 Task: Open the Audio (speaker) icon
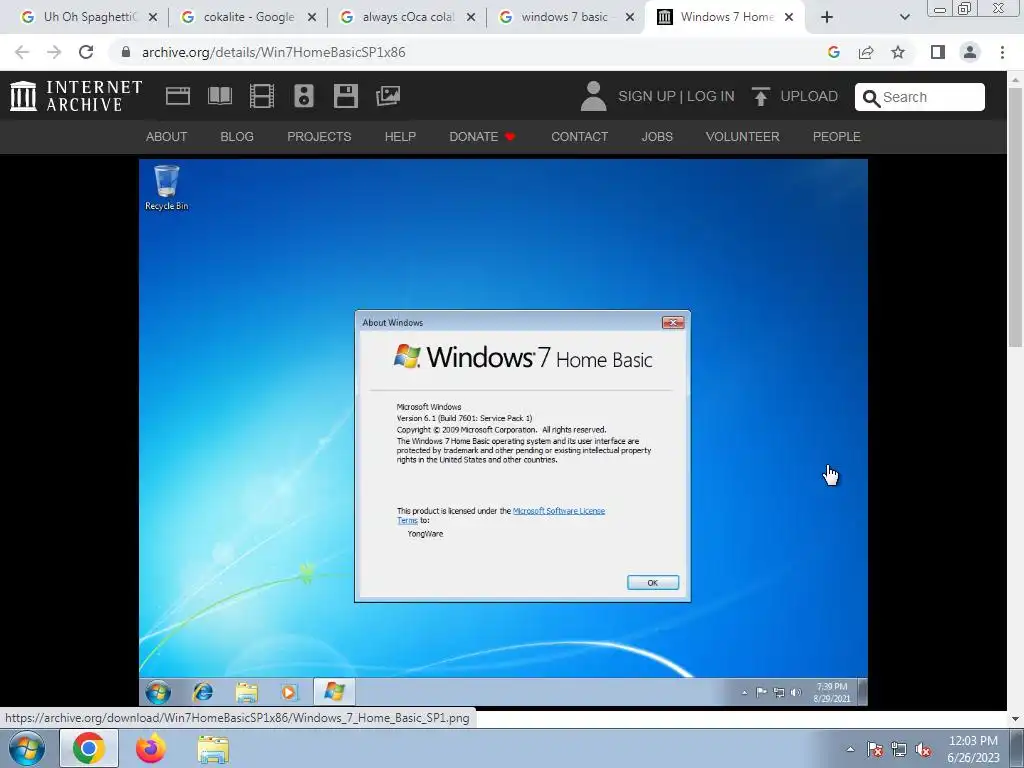coord(304,96)
